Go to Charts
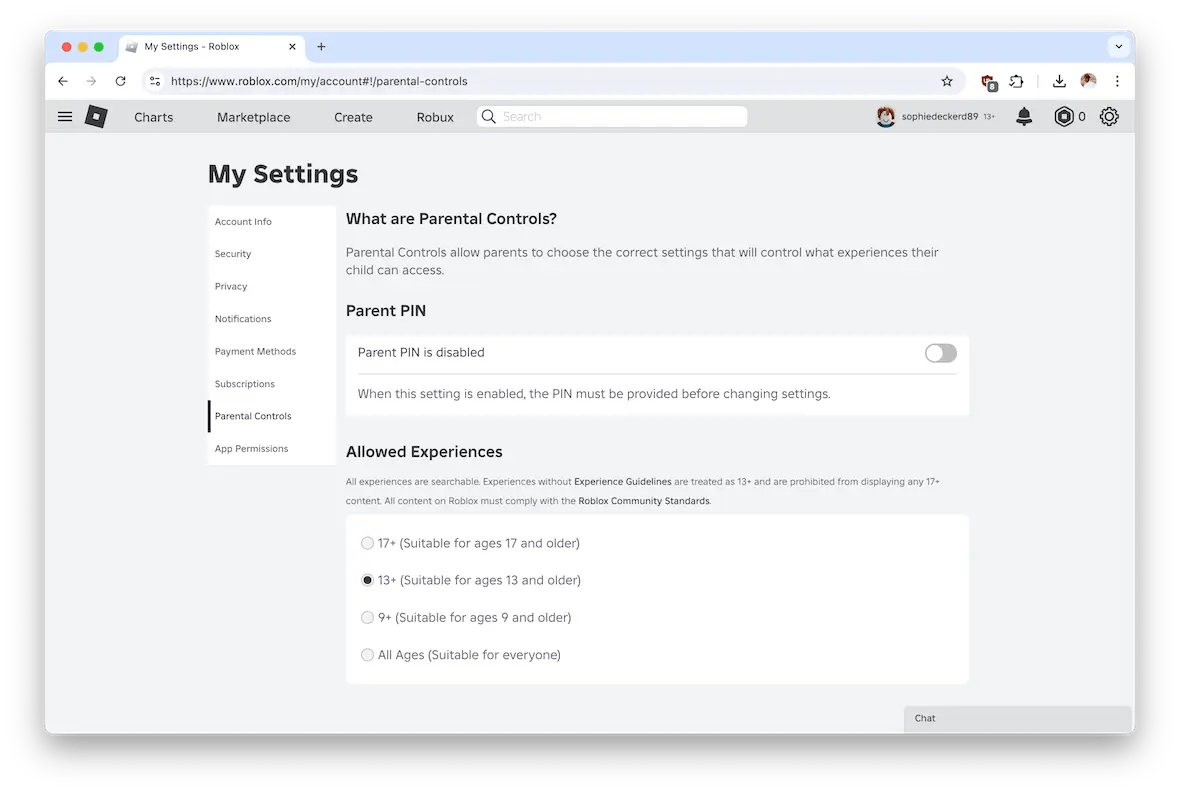1180x793 pixels. (154, 117)
